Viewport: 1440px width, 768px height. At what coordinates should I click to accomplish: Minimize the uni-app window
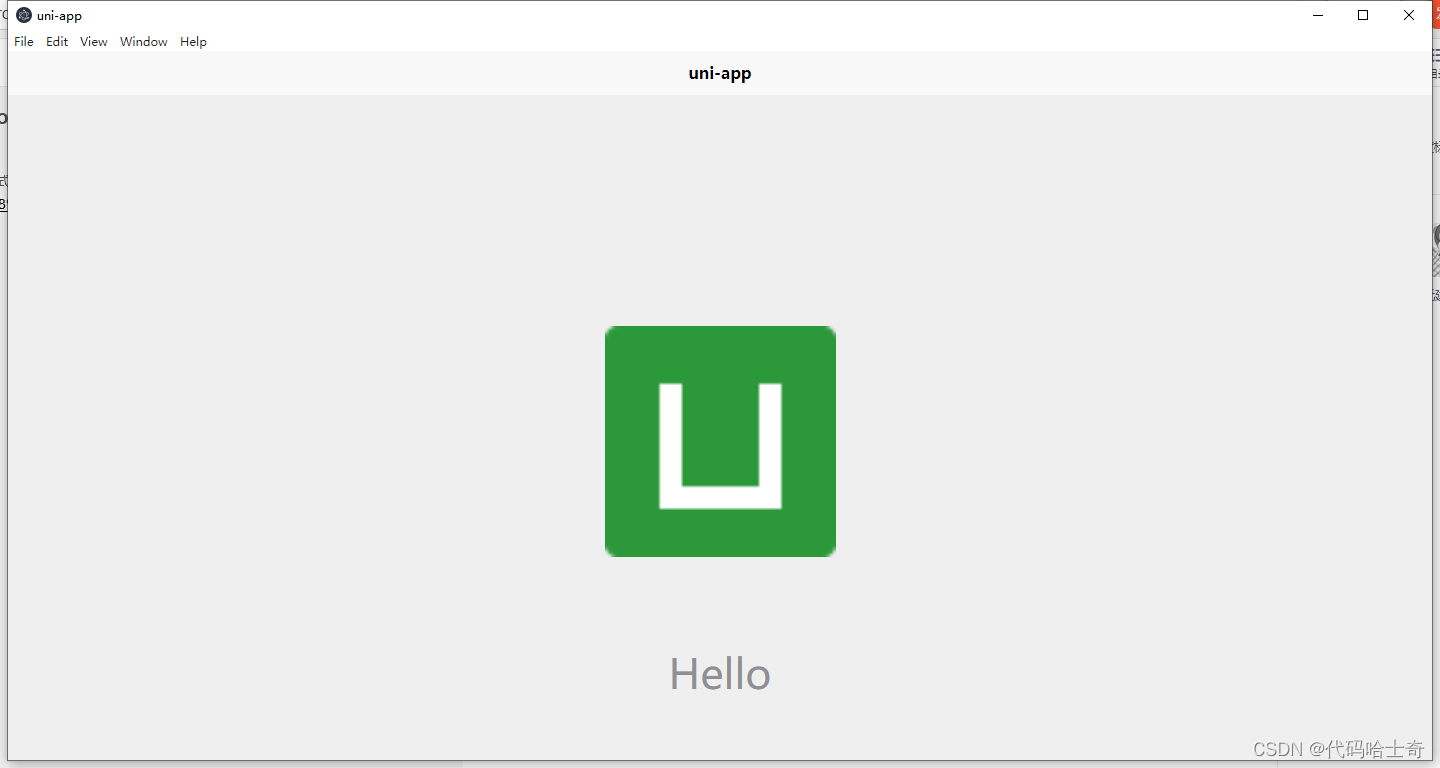pos(1318,15)
